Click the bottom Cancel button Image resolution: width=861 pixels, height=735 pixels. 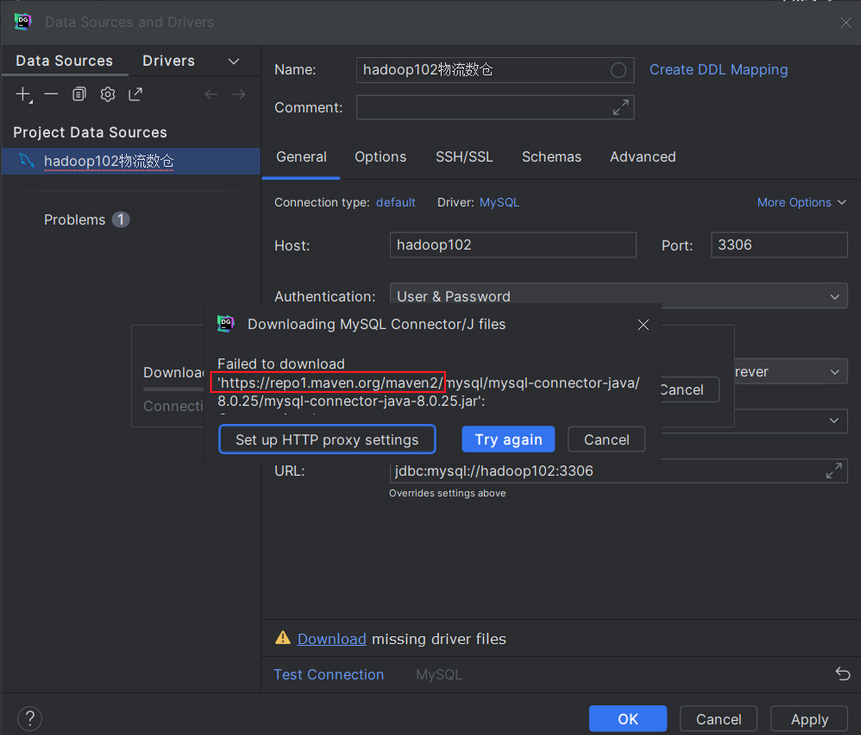click(x=718, y=719)
